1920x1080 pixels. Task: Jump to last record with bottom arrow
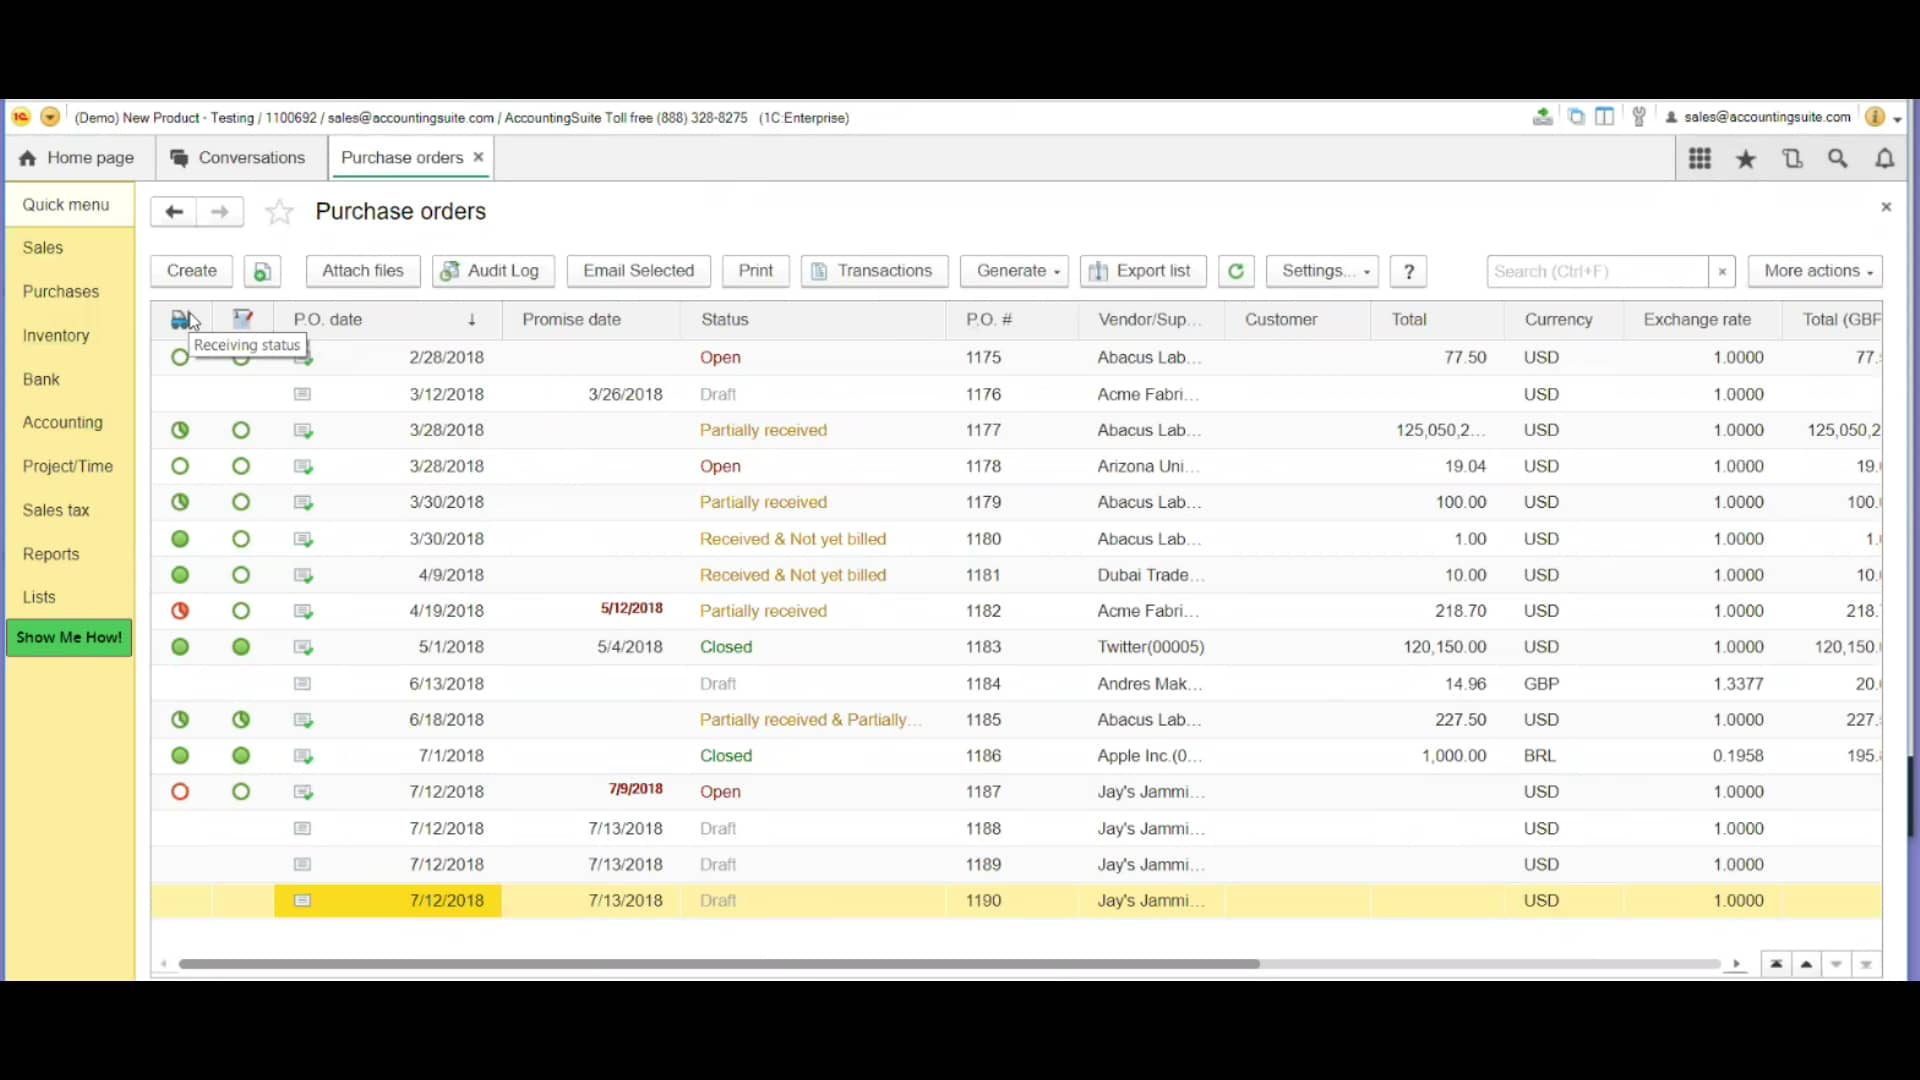click(1866, 964)
